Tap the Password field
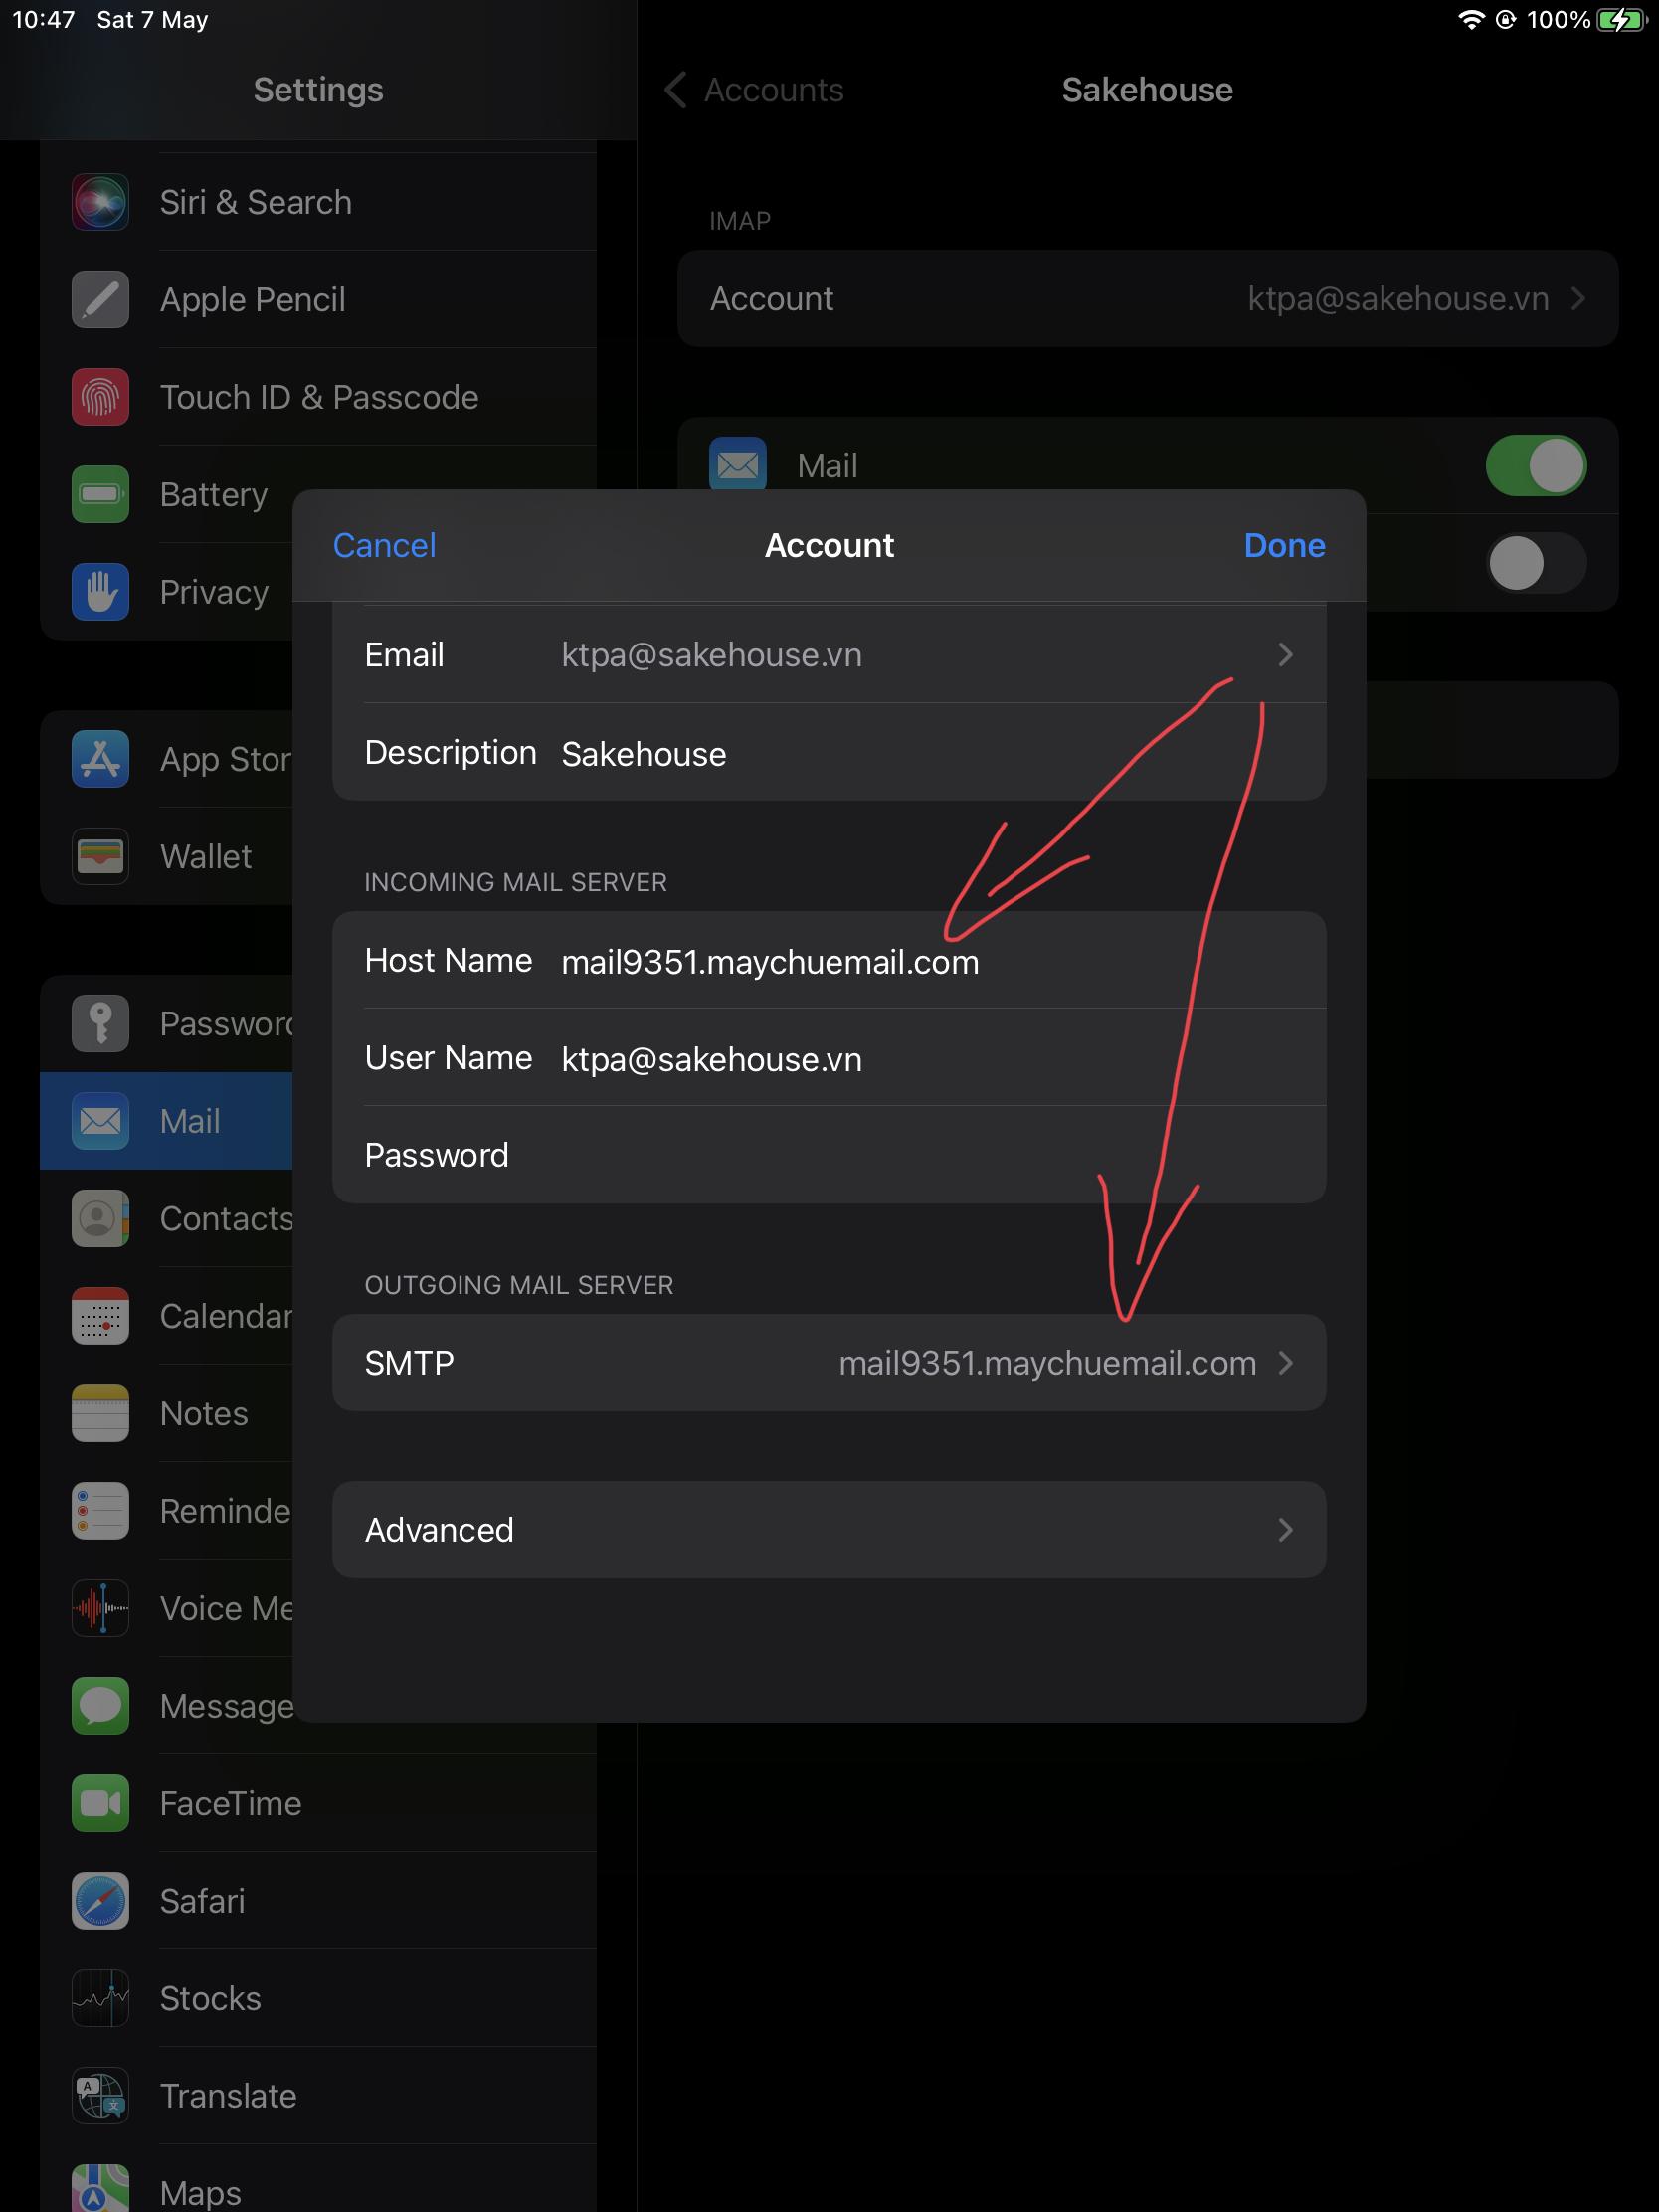Viewport: 1659px width, 2212px height. (x=829, y=1155)
